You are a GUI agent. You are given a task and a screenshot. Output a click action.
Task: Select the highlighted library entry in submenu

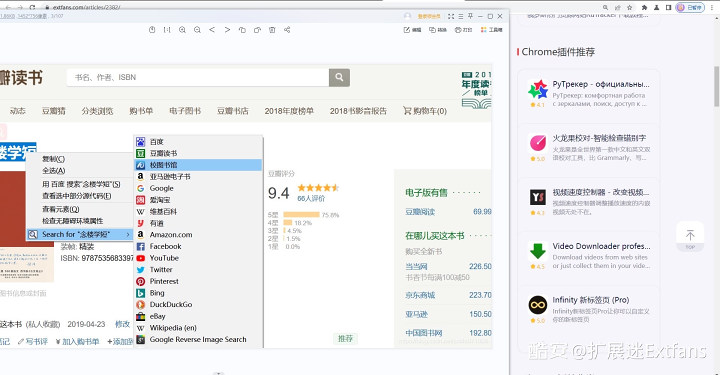point(199,165)
